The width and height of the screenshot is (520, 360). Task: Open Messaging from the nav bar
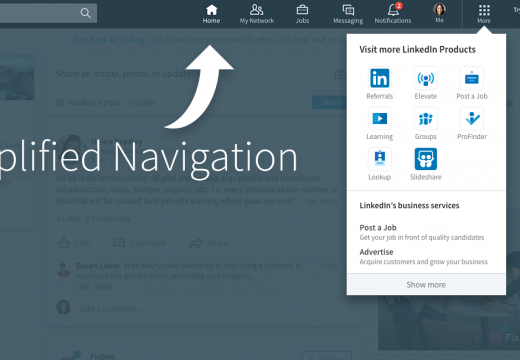[348, 14]
